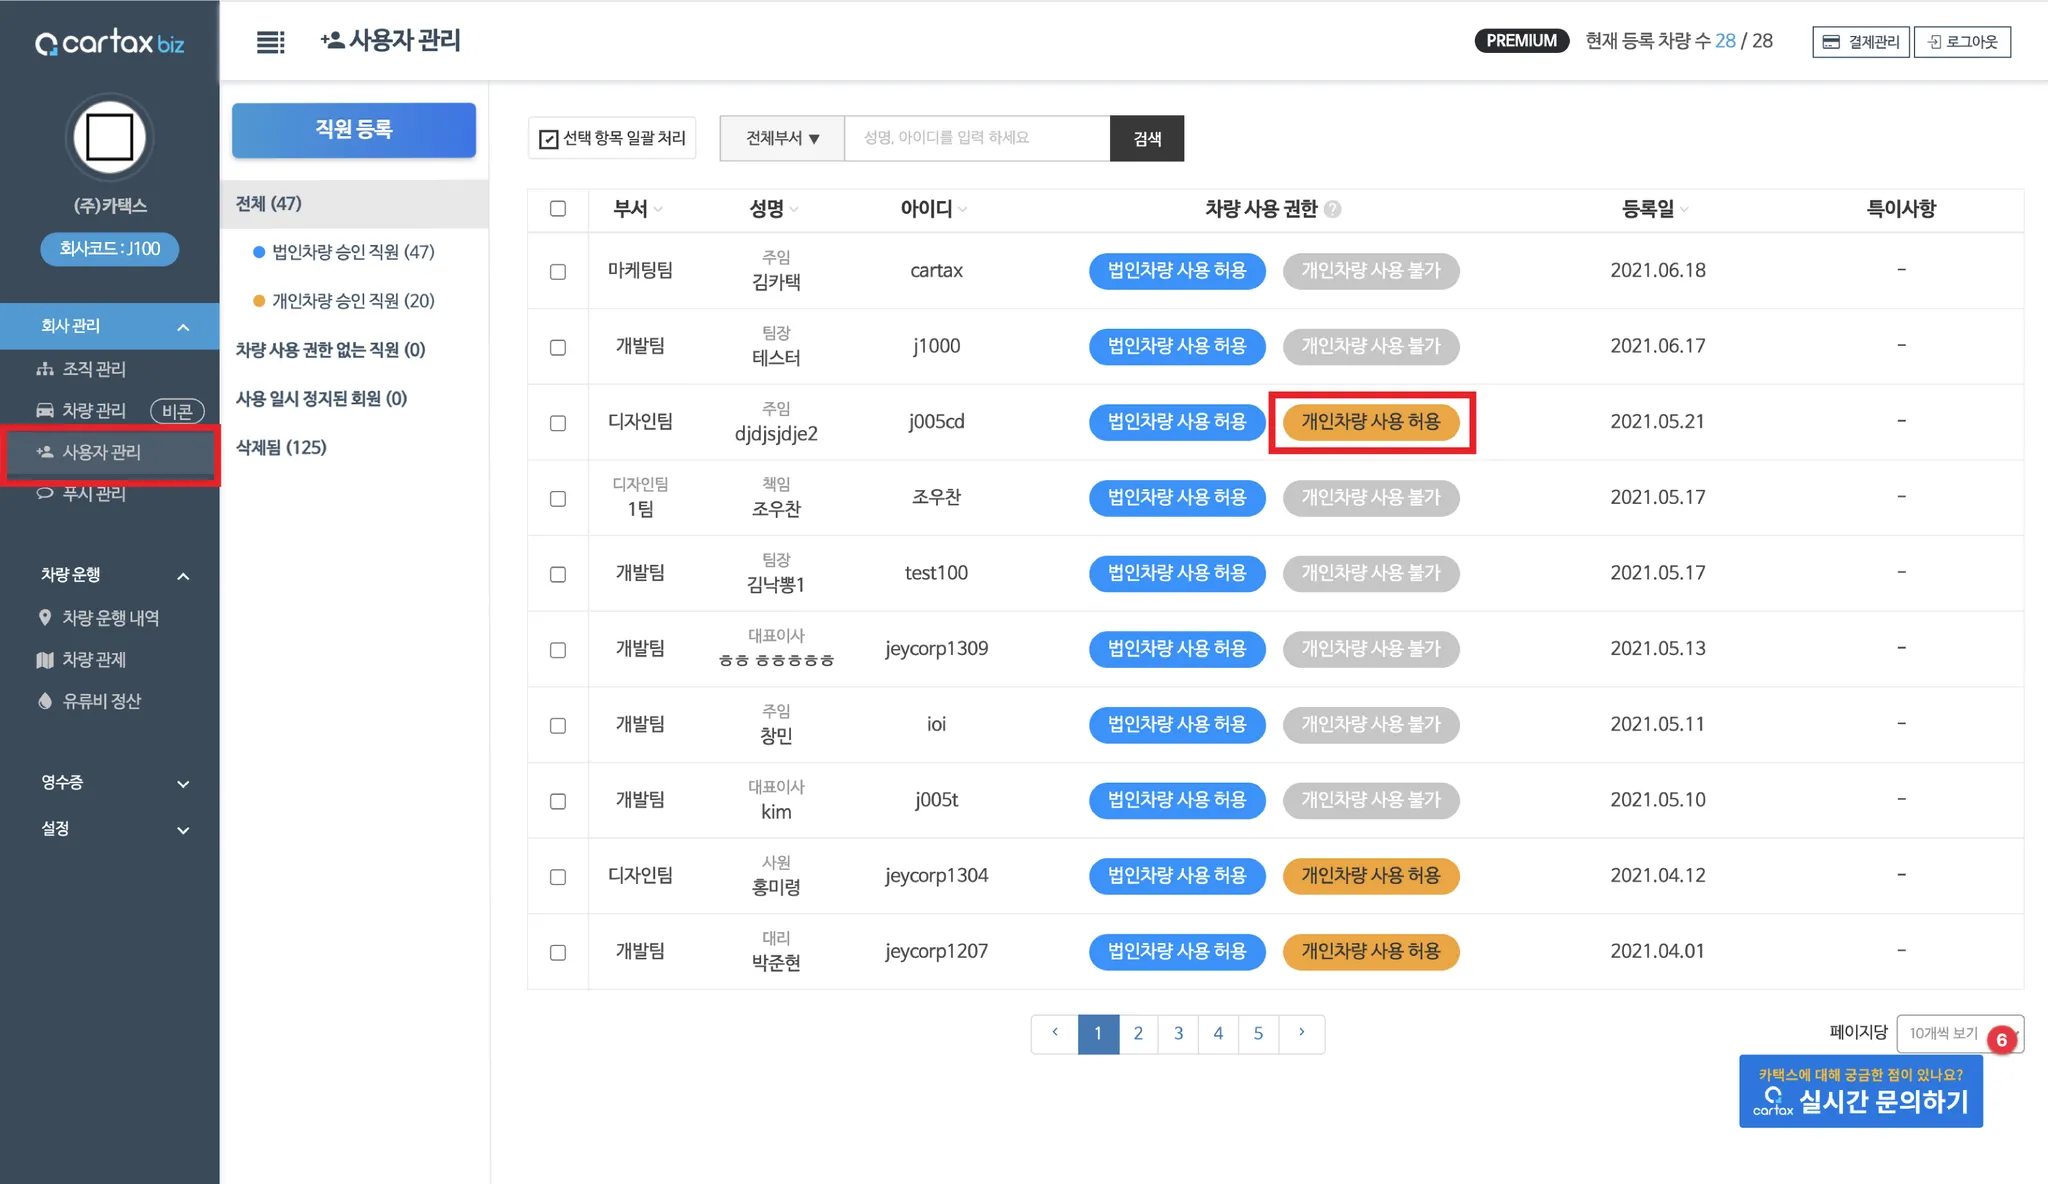Select 삭제됨 (125) filter
This screenshot has height=1184, width=2048.
tap(281, 447)
